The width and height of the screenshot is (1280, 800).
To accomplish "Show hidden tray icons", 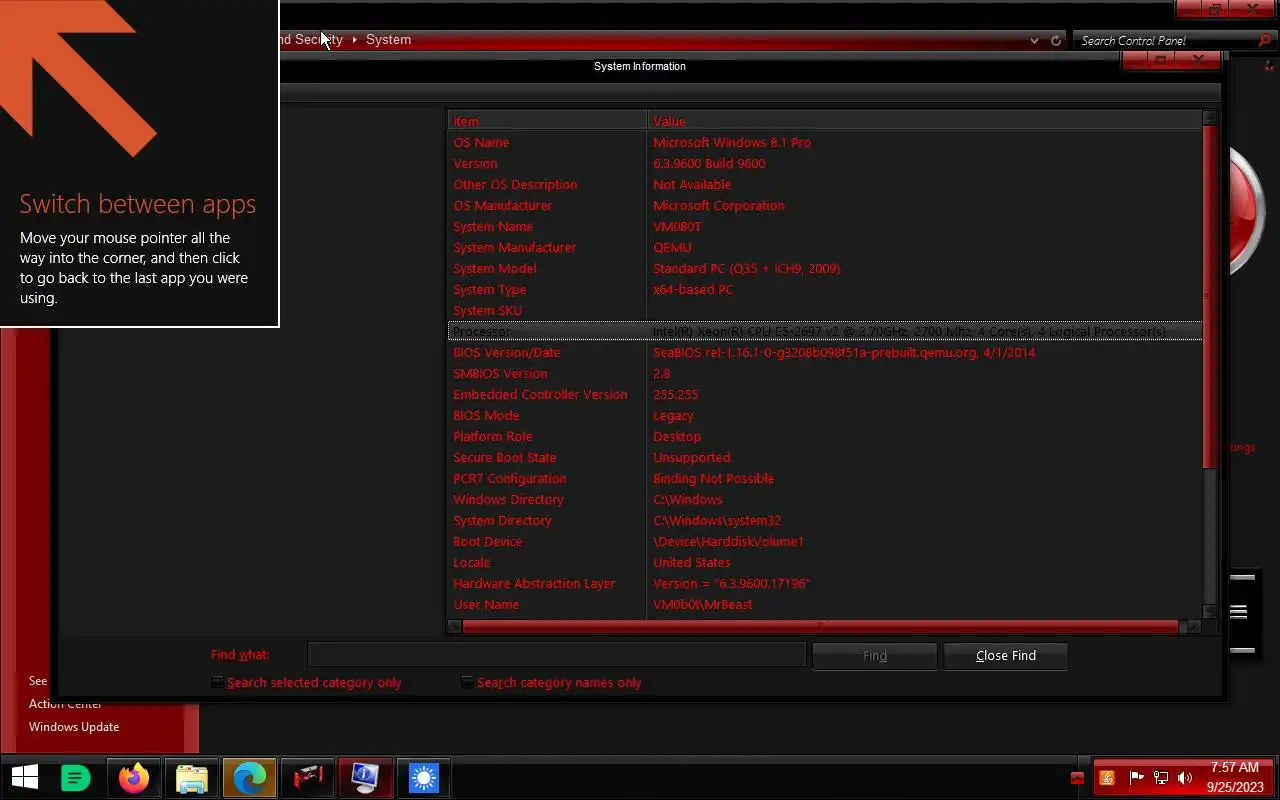I will click(1077, 778).
